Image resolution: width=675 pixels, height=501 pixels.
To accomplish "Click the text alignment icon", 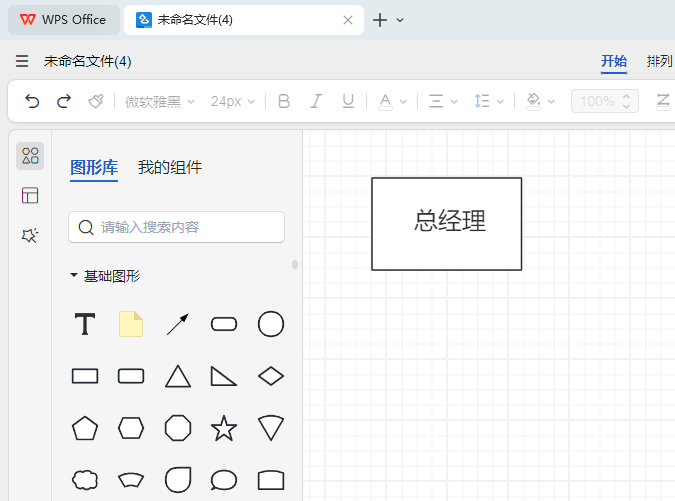I will point(436,102).
